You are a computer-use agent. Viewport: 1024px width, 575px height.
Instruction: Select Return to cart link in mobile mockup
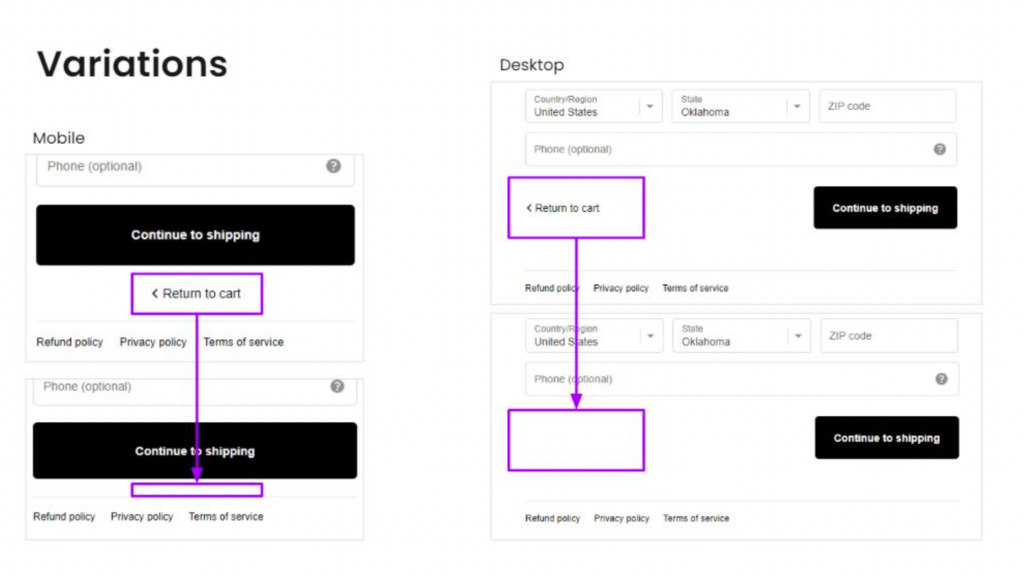pyautogui.click(x=196, y=294)
